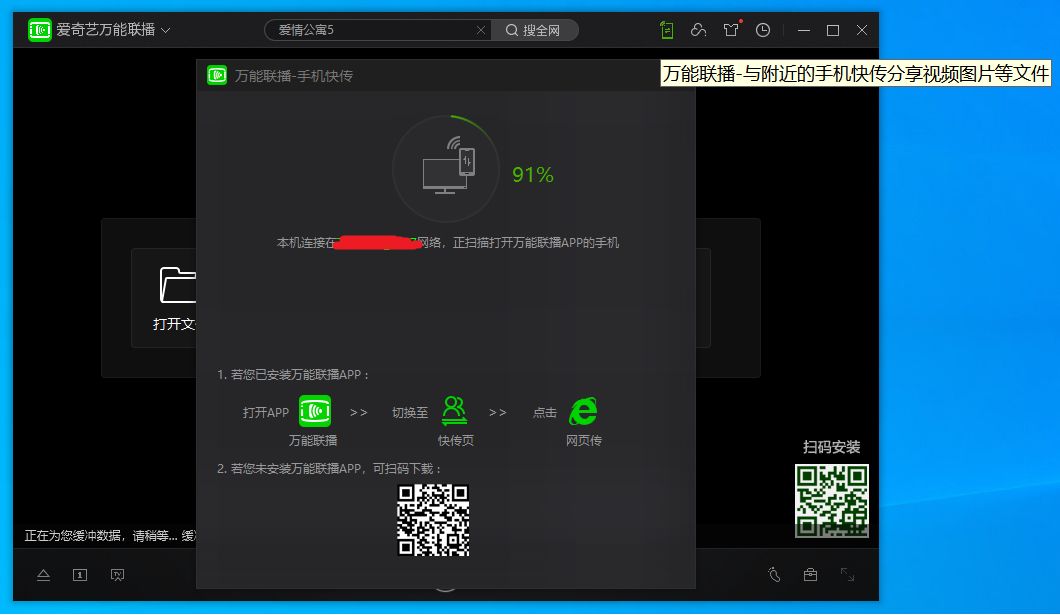This screenshot has height=615, width=1060.
Task: Select the 万能联播 app icon in step one
Action: pyautogui.click(x=314, y=411)
